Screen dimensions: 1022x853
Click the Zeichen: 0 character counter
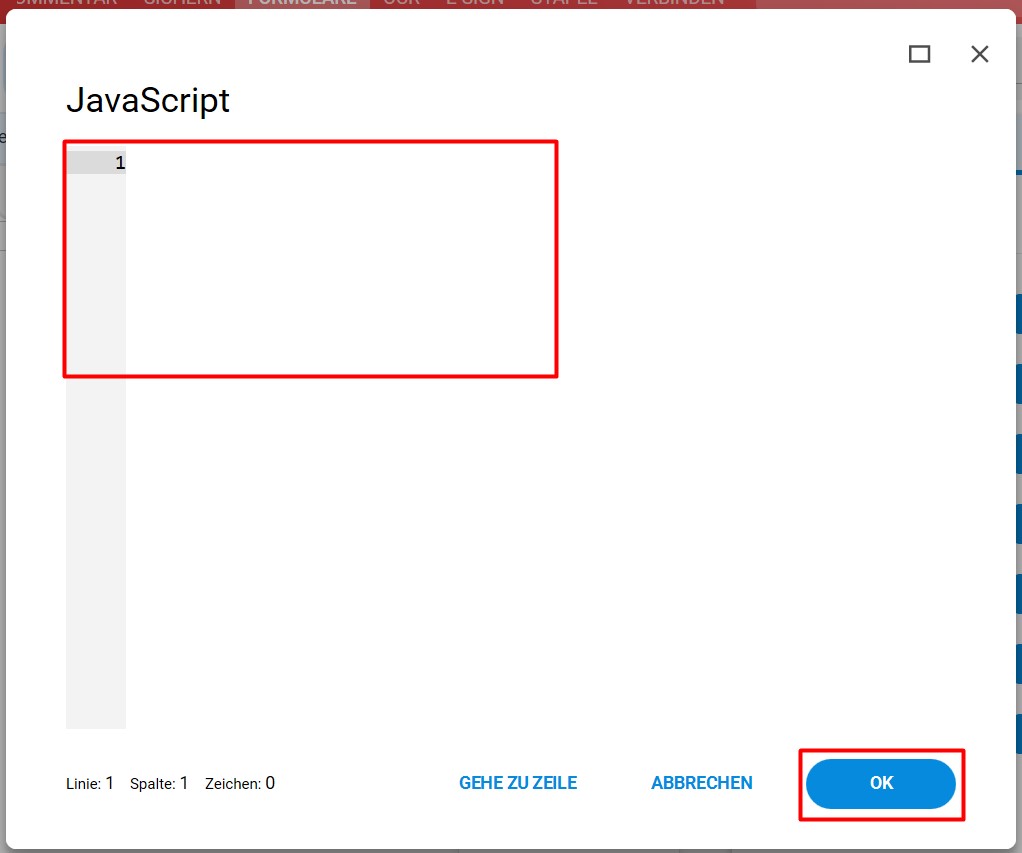click(x=240, y=783)
